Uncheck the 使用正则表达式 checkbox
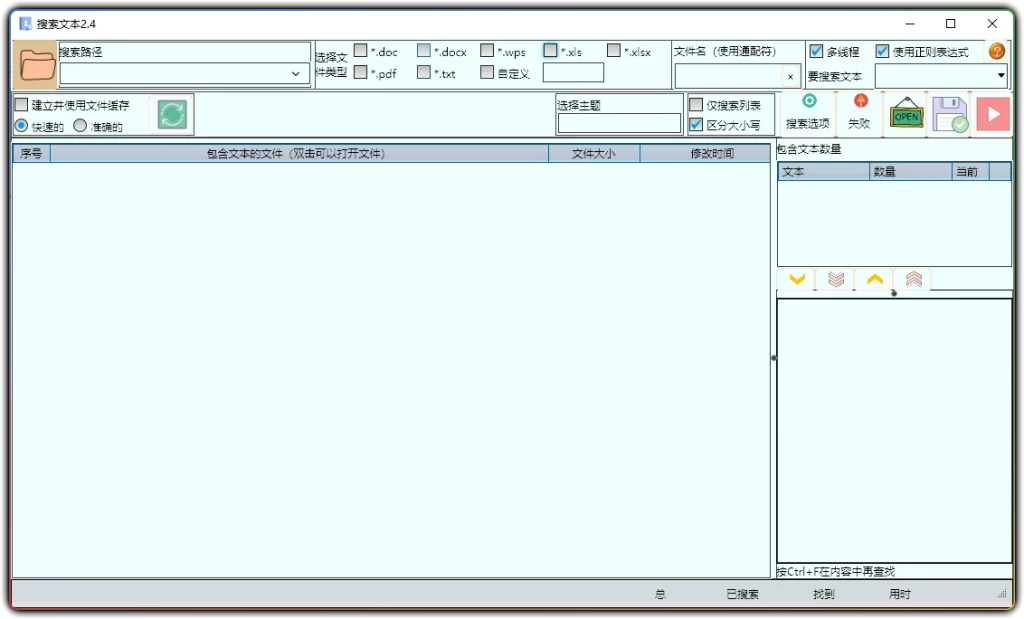 pos(882,51)
